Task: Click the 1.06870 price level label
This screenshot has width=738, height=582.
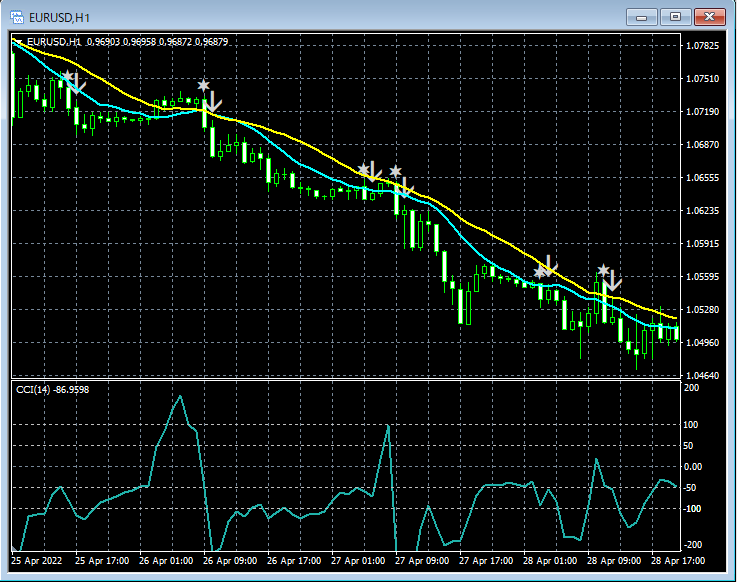Action: pos(702,144)
